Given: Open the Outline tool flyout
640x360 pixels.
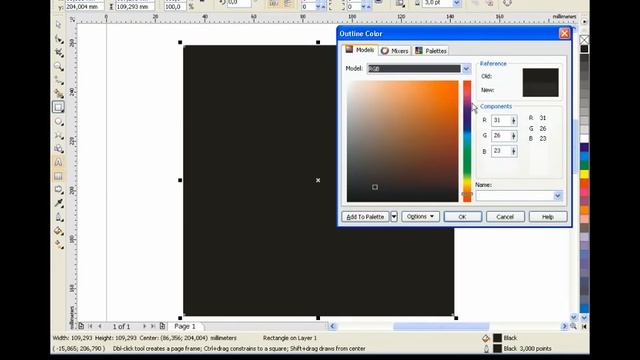Looking at the screenshot, I should pyautogui.click(x=58, y=217).
